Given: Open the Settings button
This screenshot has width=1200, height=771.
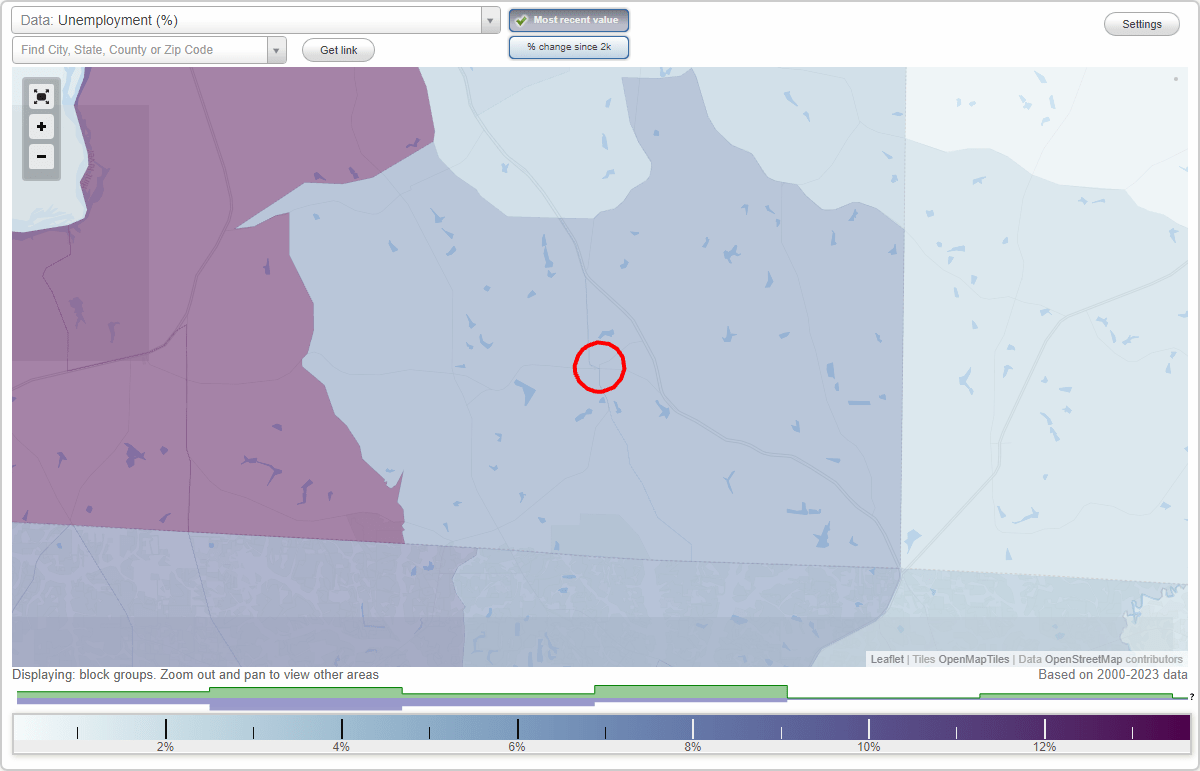Looking at the screenshot, I should click(x=1142, y=24).
